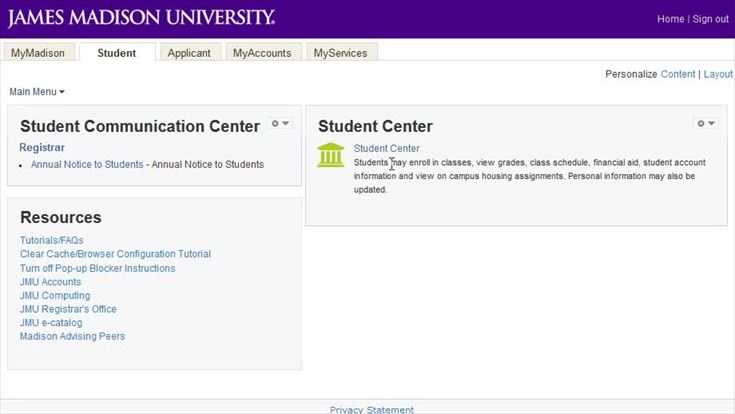Screen dimensions: 735x414
Task: Click the green Student Center building icon
Action: [x=330, y=155]
